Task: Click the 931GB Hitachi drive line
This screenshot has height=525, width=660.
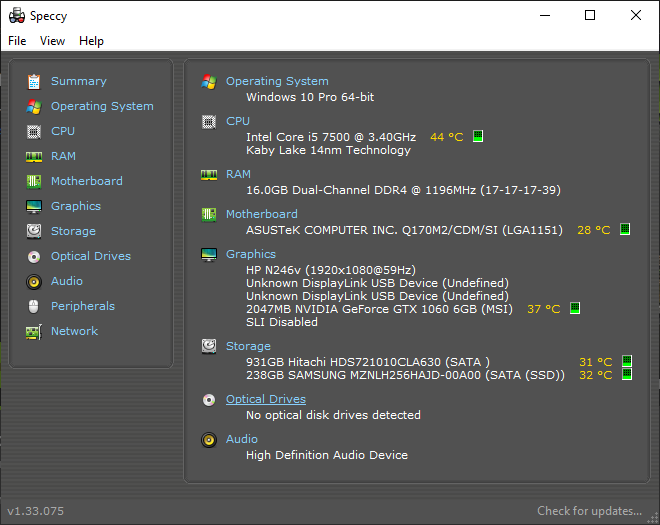Action: (x=368, y=362)
